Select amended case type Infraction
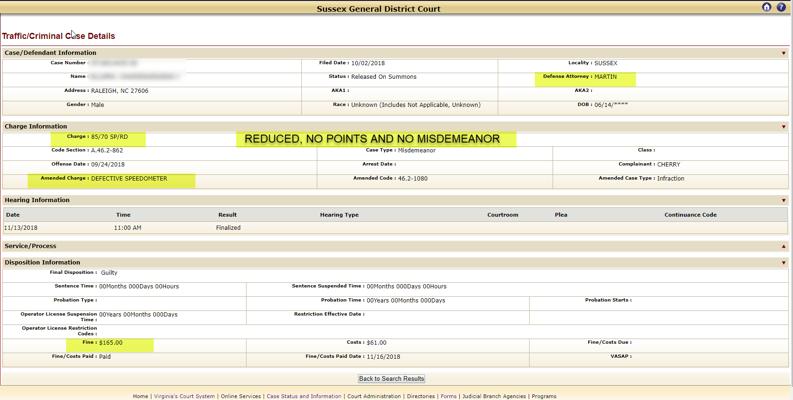793x400 pixels. pos(671,179)
